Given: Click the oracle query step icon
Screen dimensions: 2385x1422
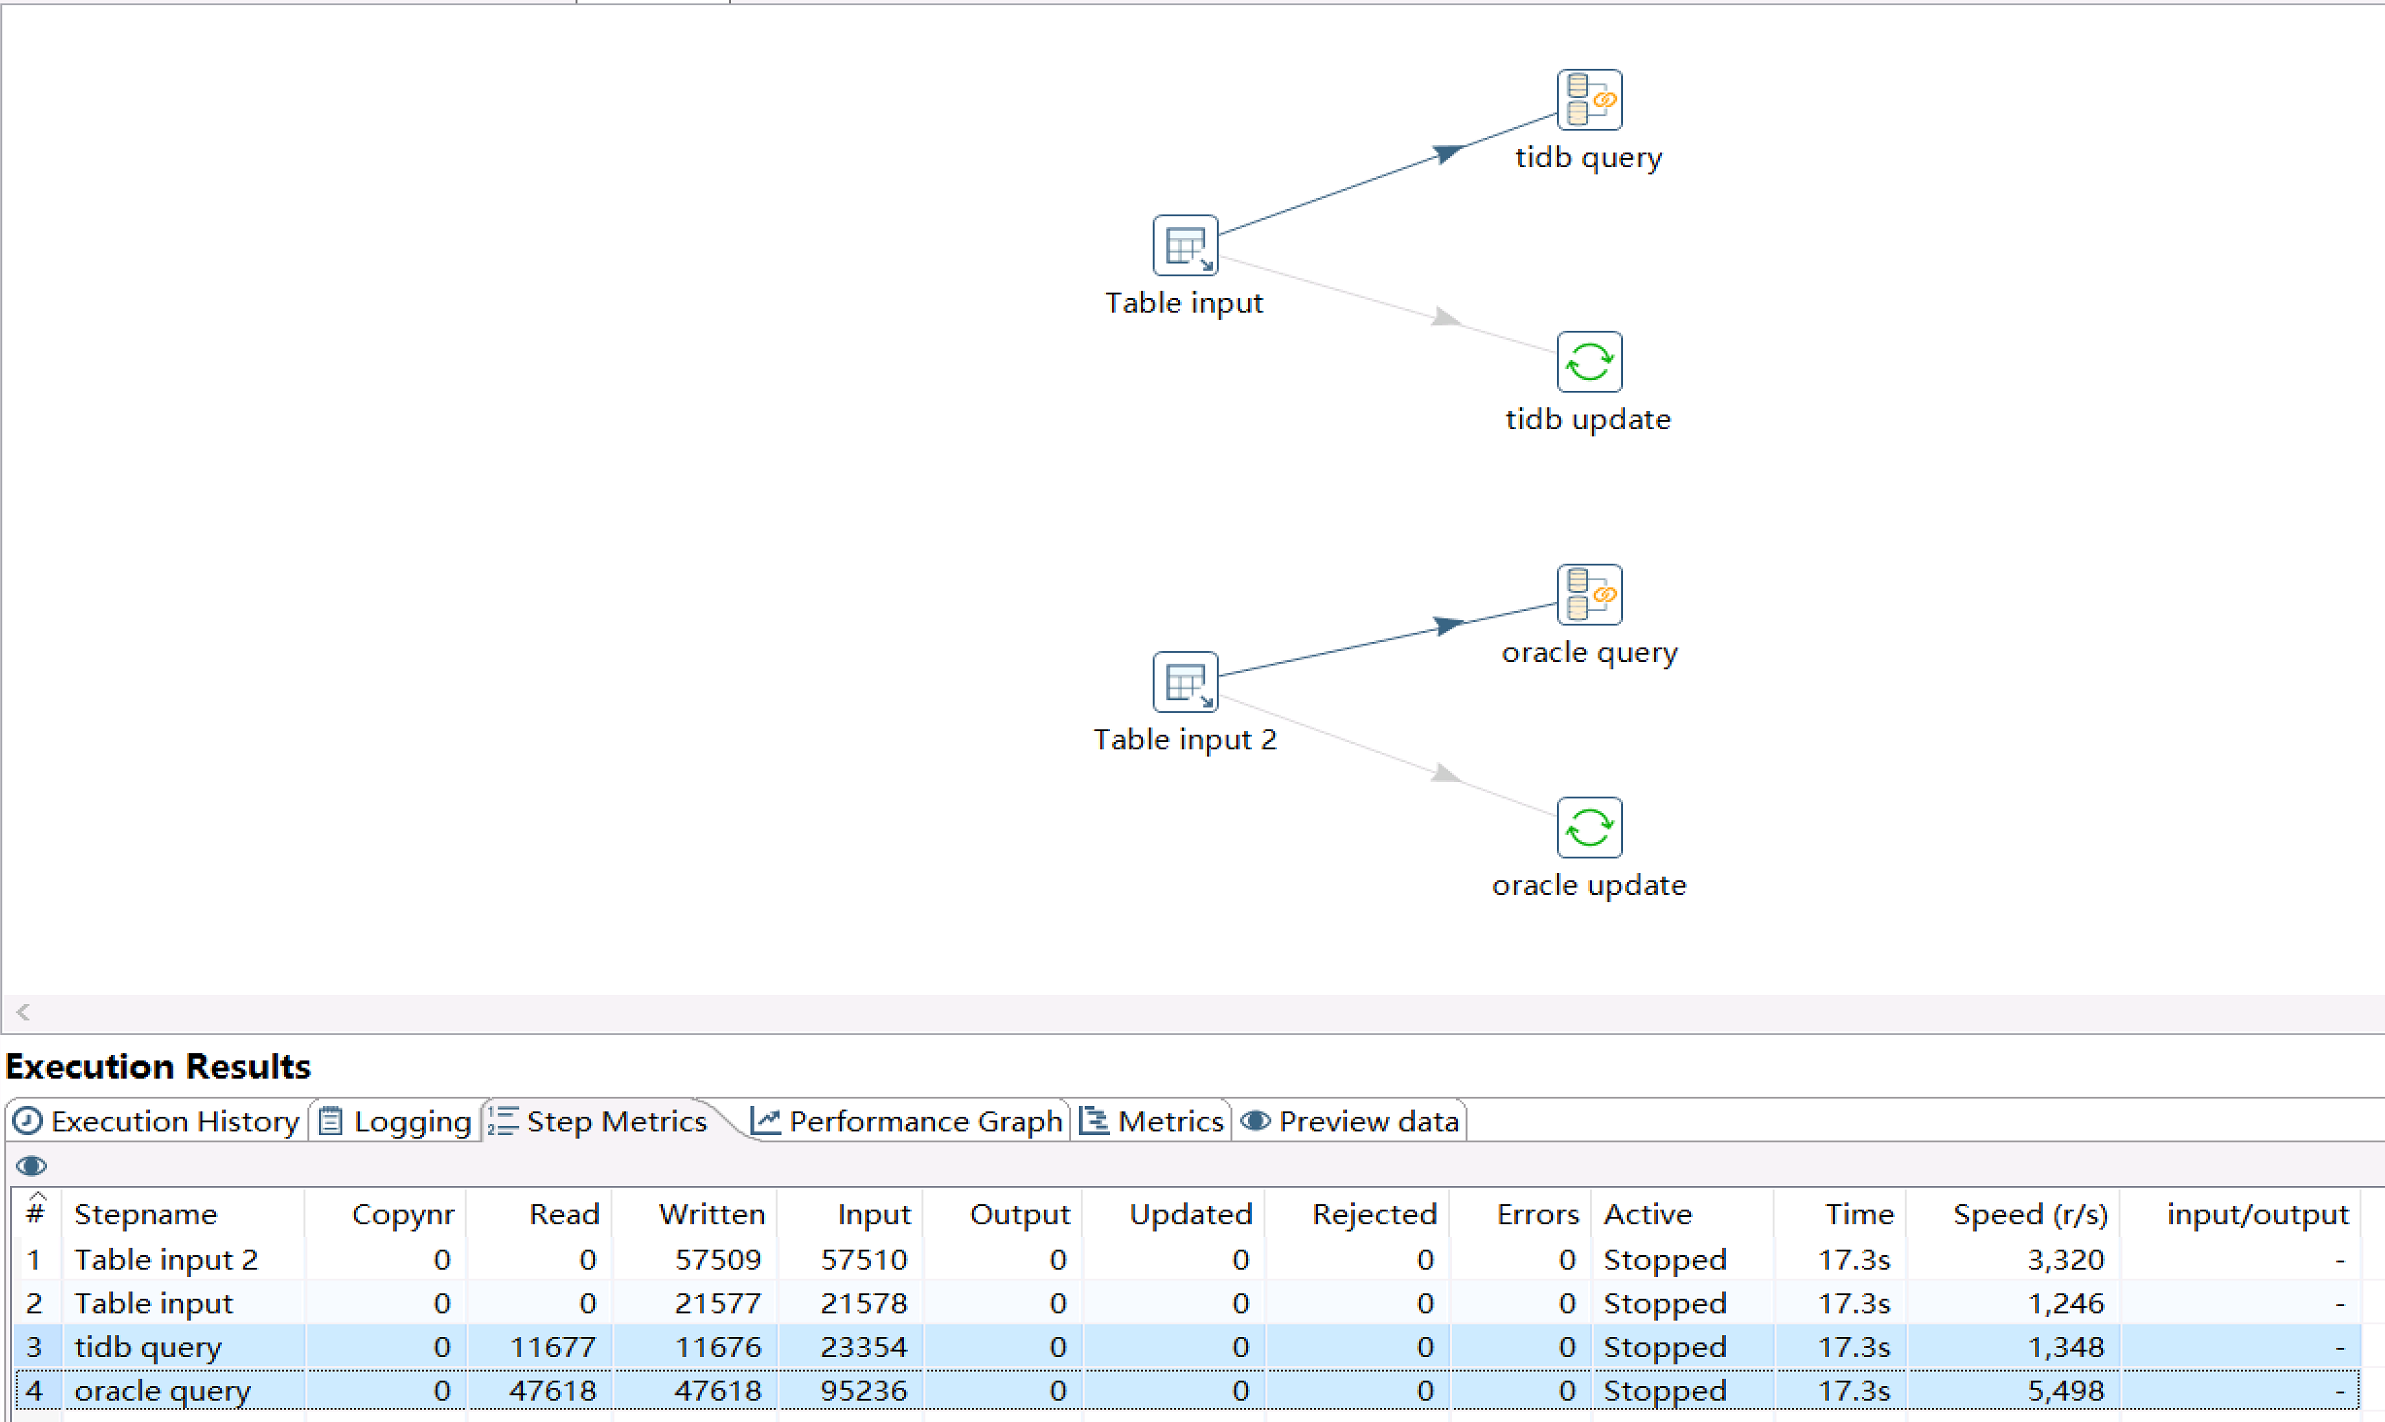Looking at the screenshot, I should click(1588, 595).
